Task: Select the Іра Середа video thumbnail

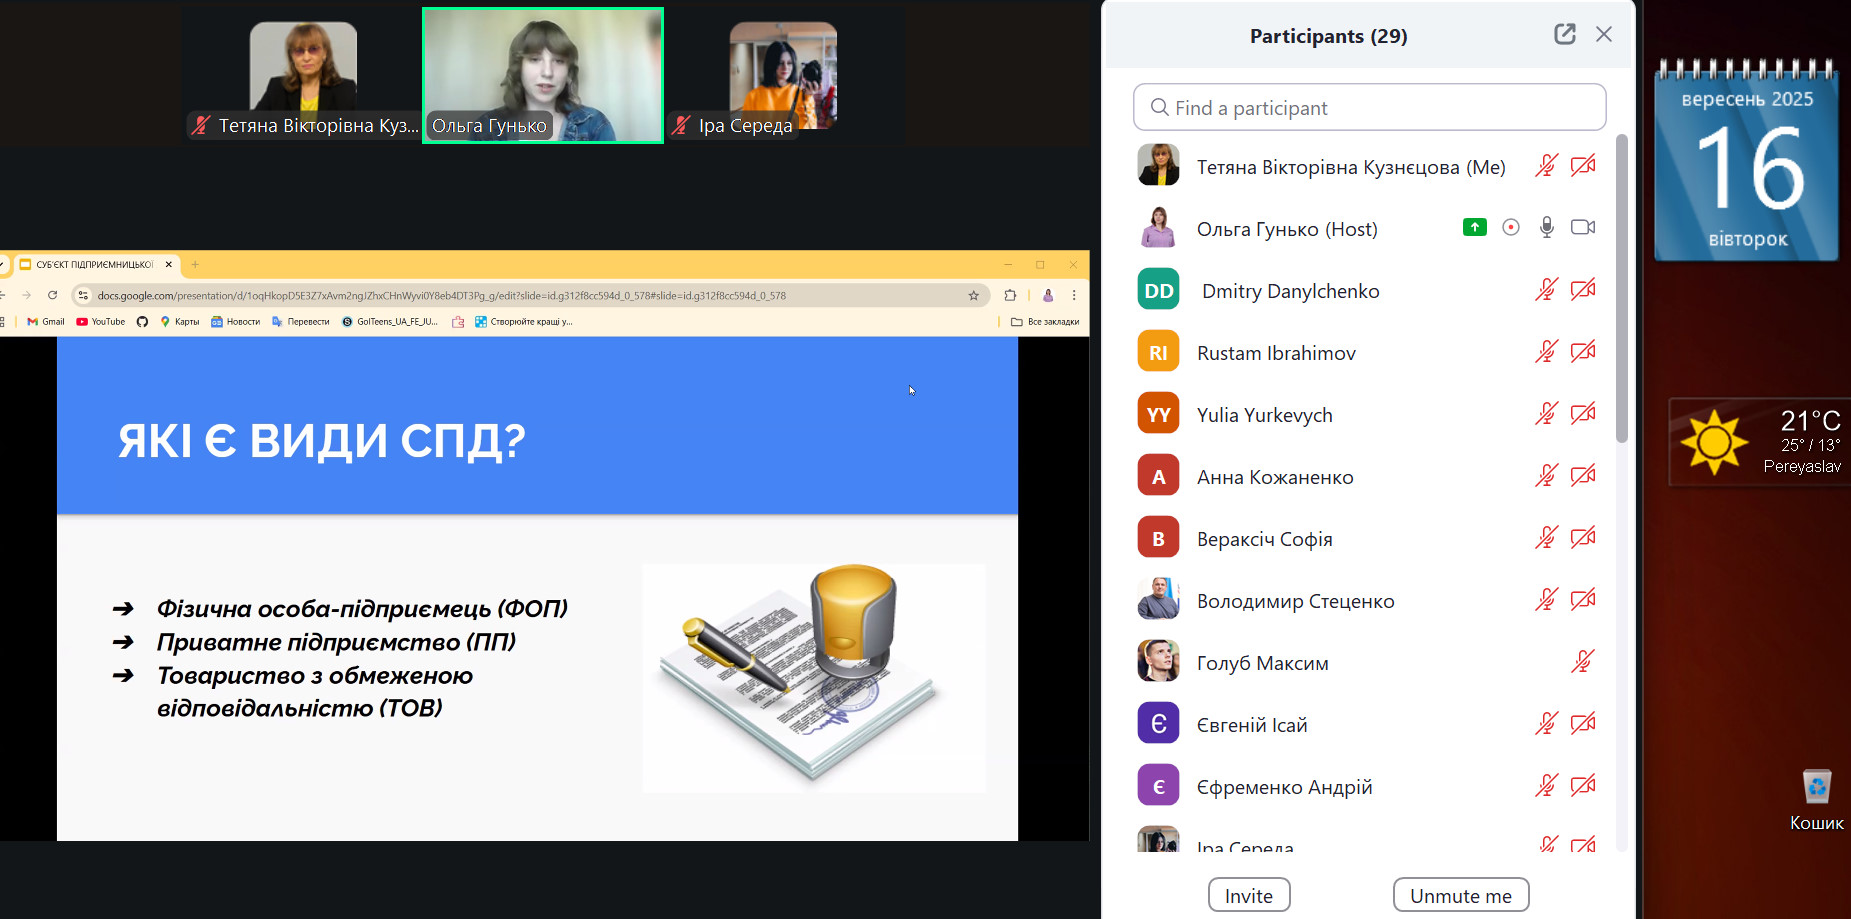Action: coord(783,76)
